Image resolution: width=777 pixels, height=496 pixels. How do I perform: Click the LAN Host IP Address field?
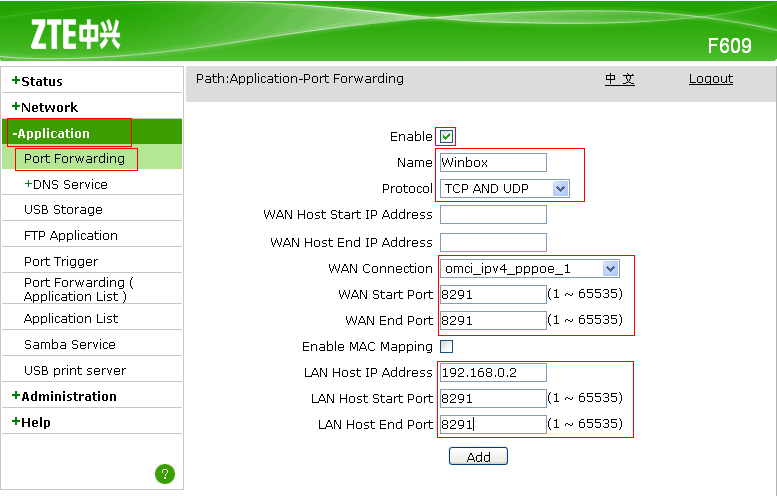(x=493, y=373)
